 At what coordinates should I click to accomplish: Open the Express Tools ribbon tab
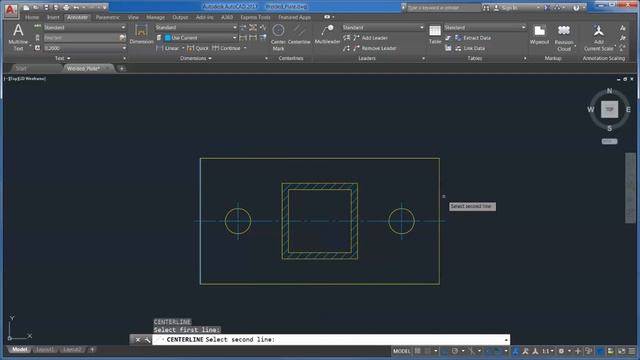tap(255, 17)
